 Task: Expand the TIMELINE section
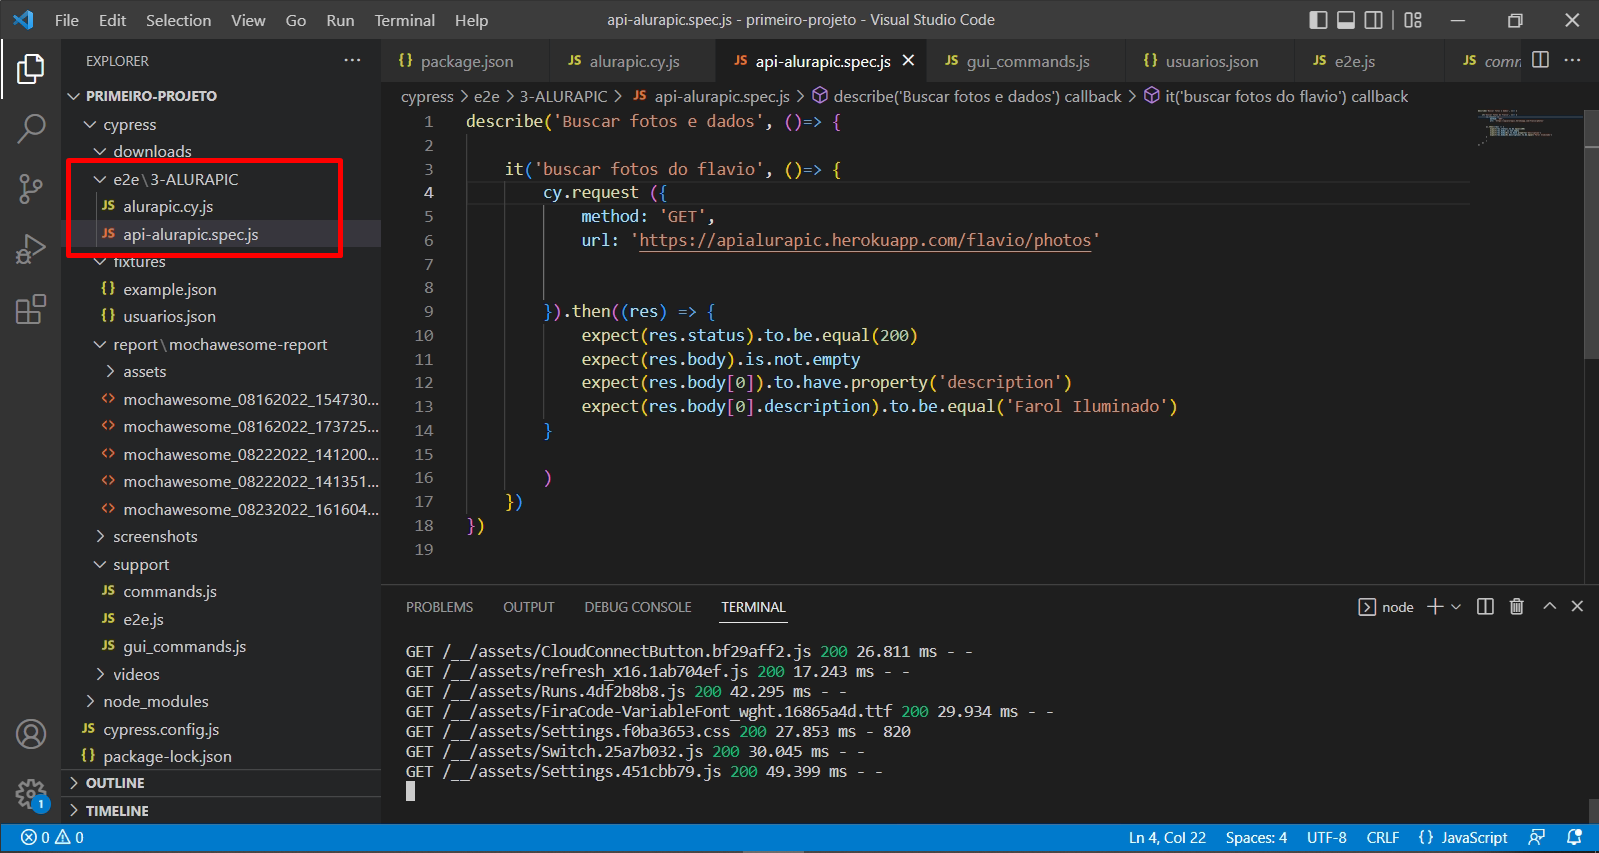tap(221, 811)
